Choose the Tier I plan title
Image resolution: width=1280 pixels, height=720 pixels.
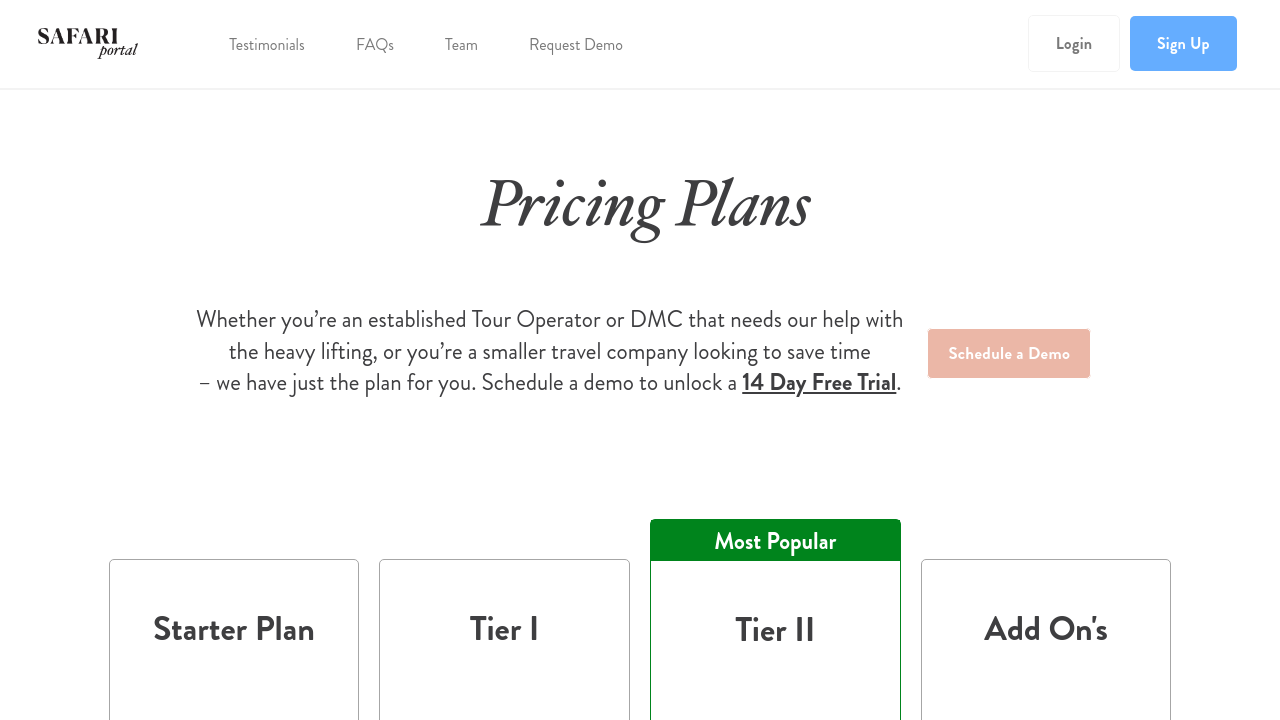(504, 629)
